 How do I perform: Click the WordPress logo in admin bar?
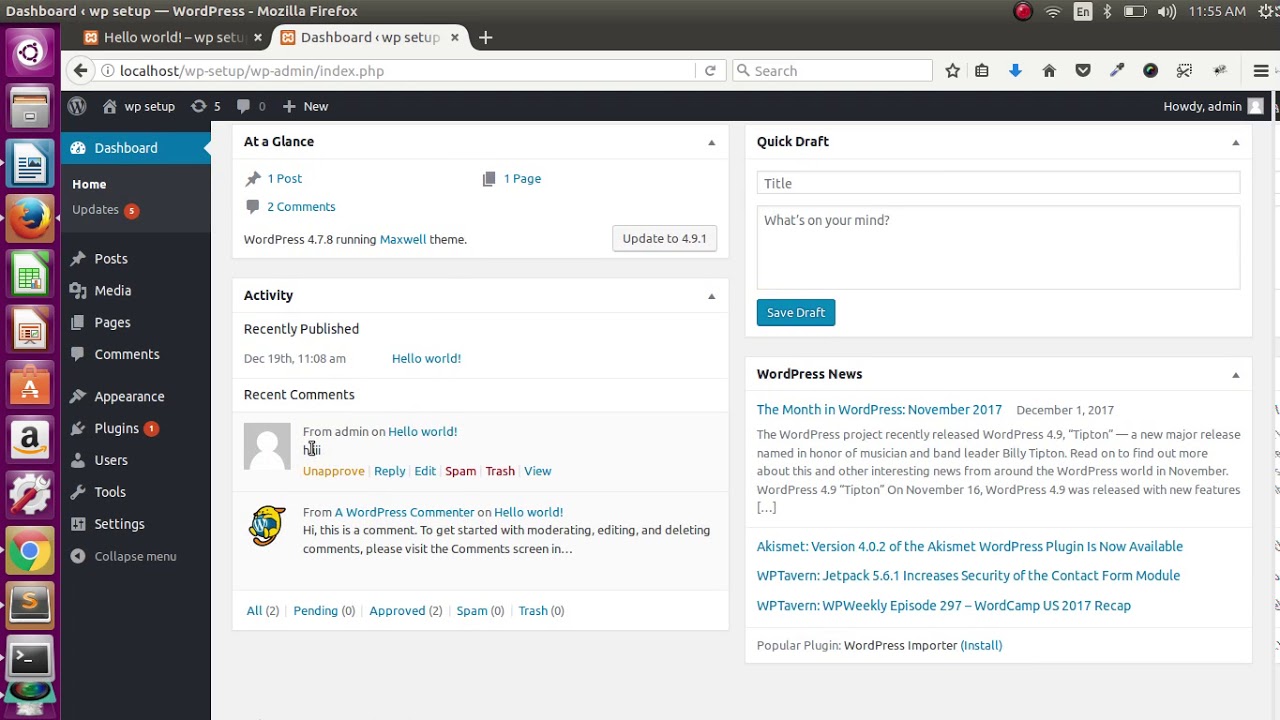(x=77, y=106)
